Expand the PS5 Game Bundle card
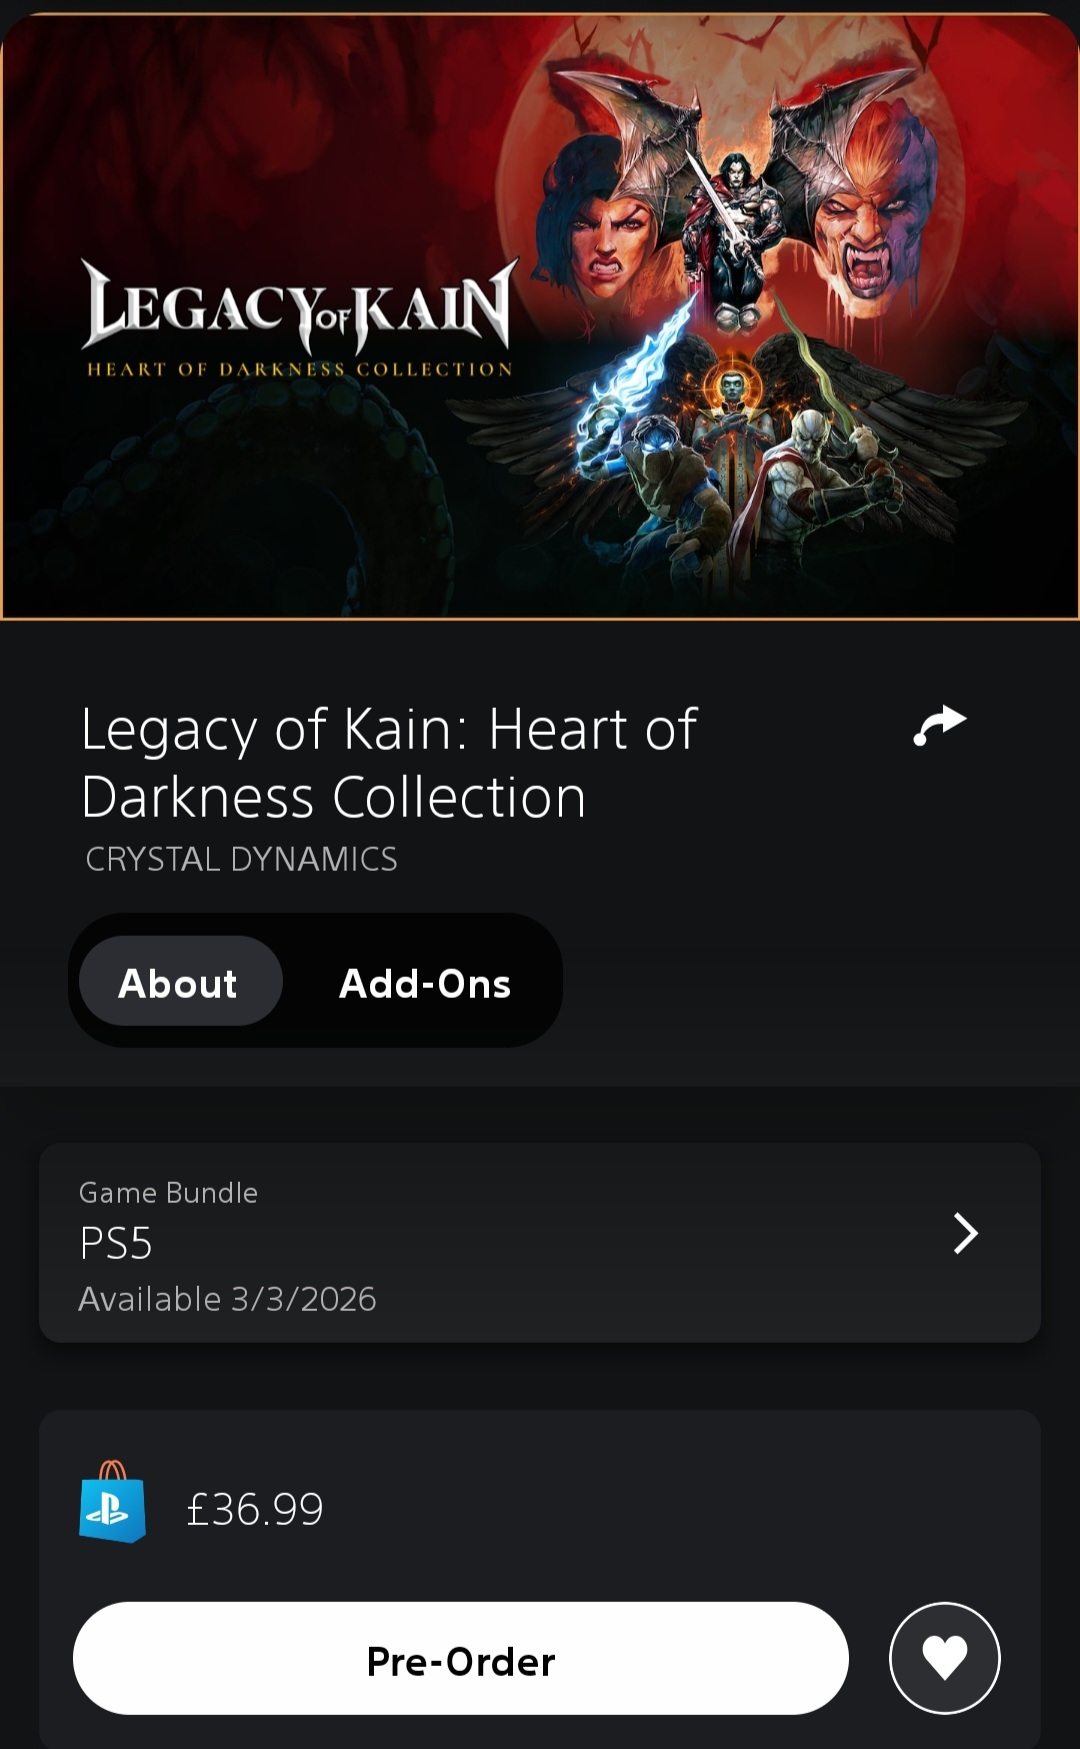The height and width of the screenshot is (1749, 1080). point(540,1243)
